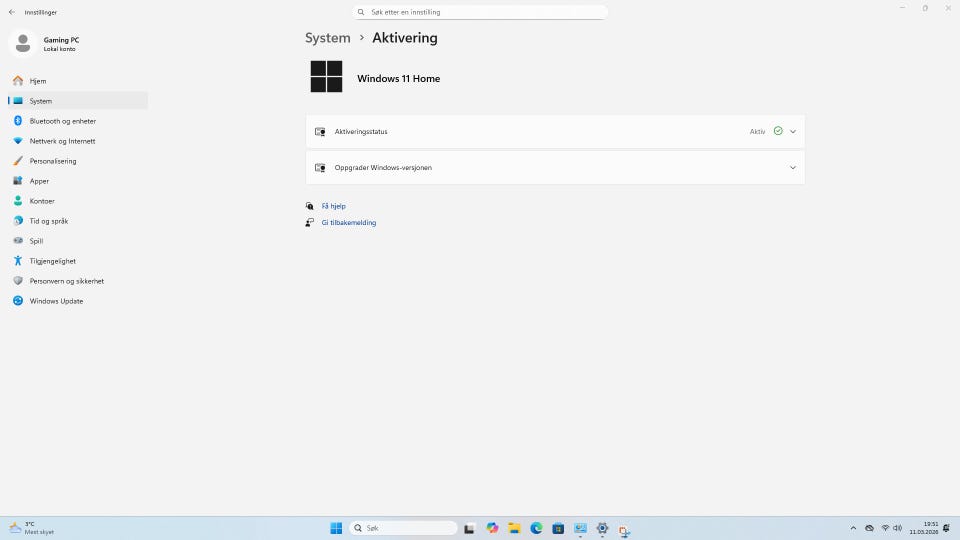Image resolution: width=960 pixels, height=540 pixels.
Task: Open the volume speaker tray icon
Action: tap(898, 528)
